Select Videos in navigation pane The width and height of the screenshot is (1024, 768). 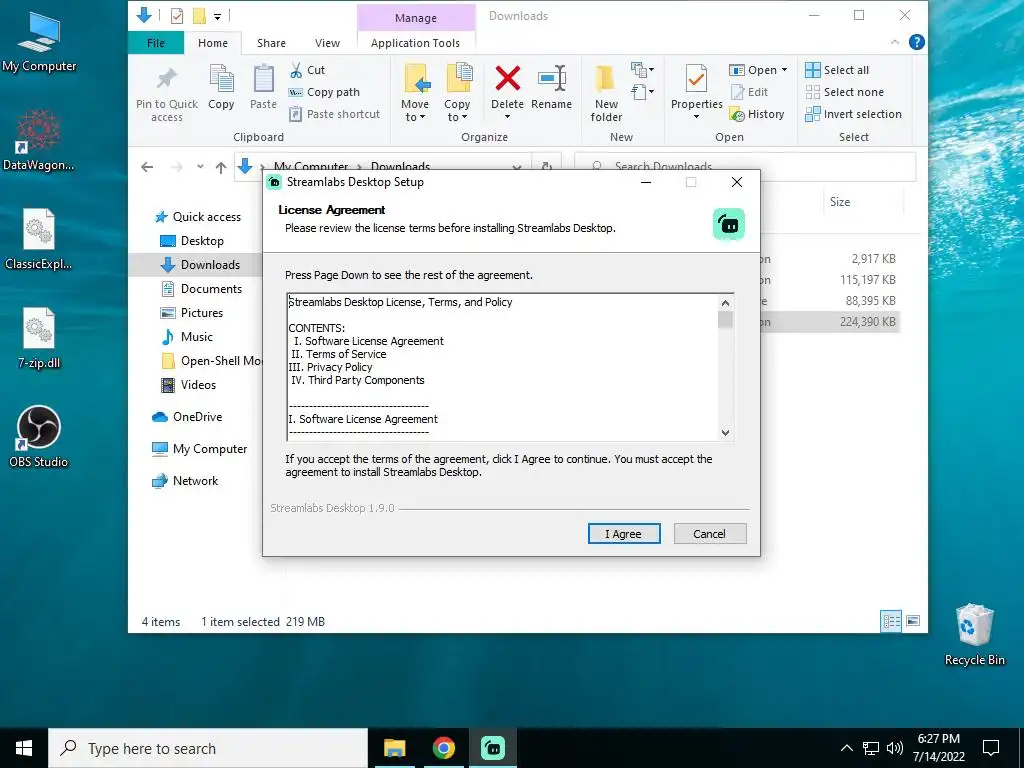point(188,385)
